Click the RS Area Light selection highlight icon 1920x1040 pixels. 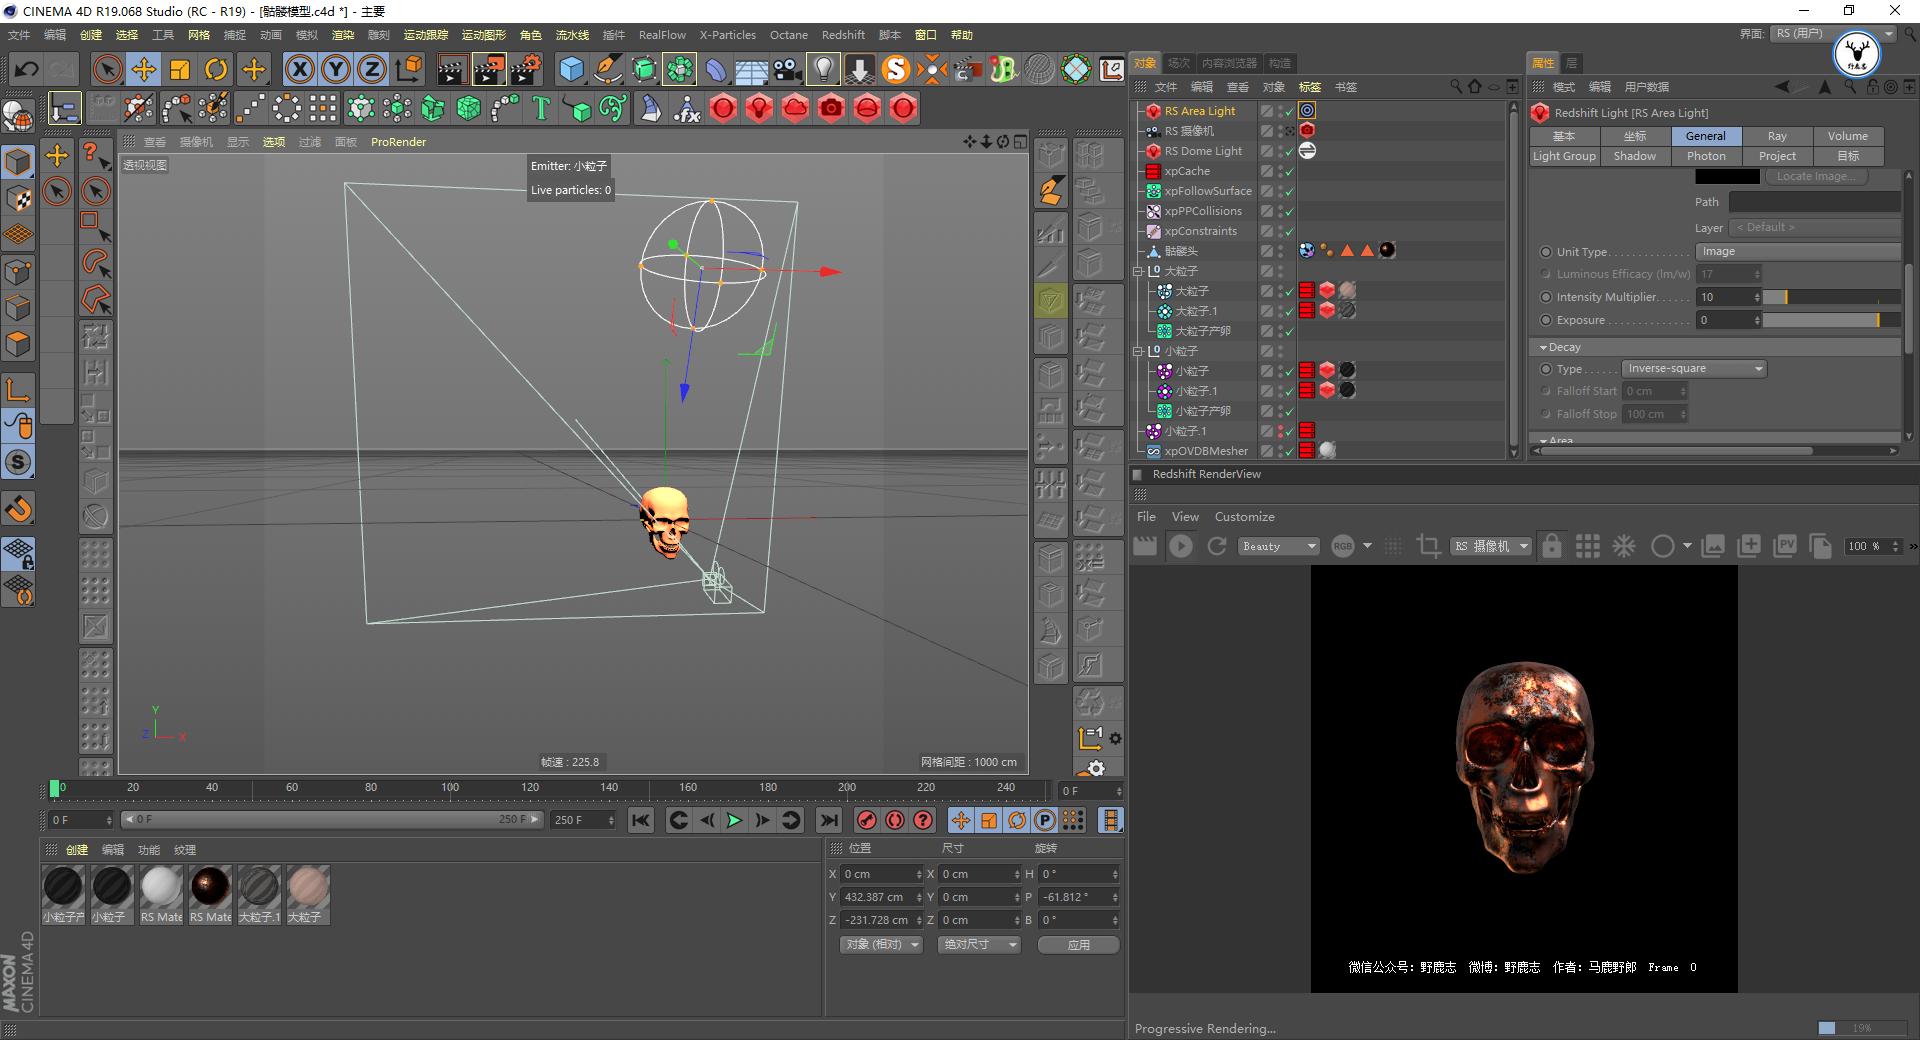(1307, 111)
